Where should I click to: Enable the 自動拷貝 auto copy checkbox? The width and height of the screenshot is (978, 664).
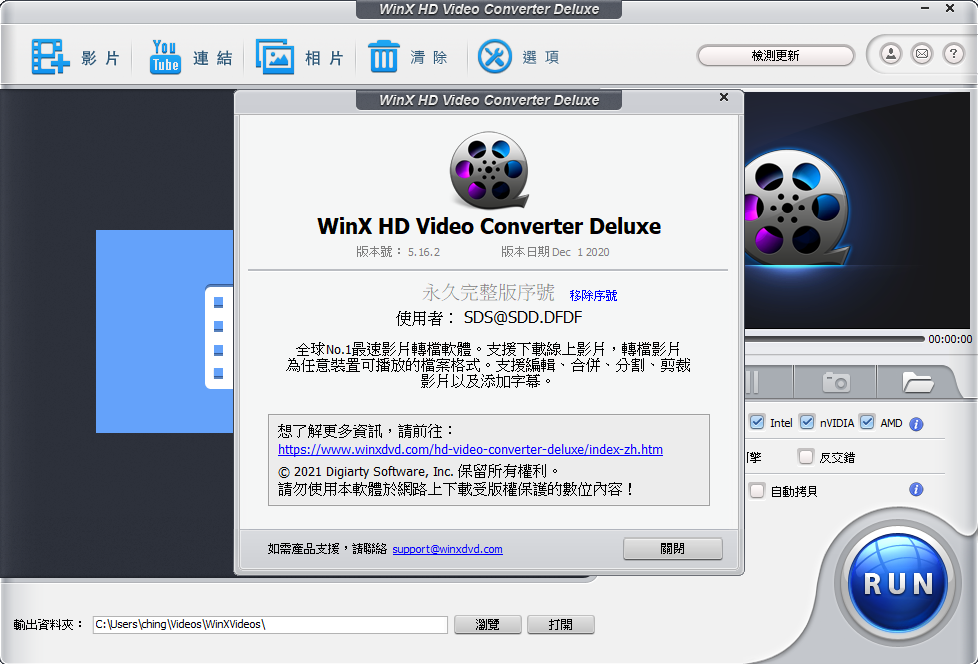point(757,491)
